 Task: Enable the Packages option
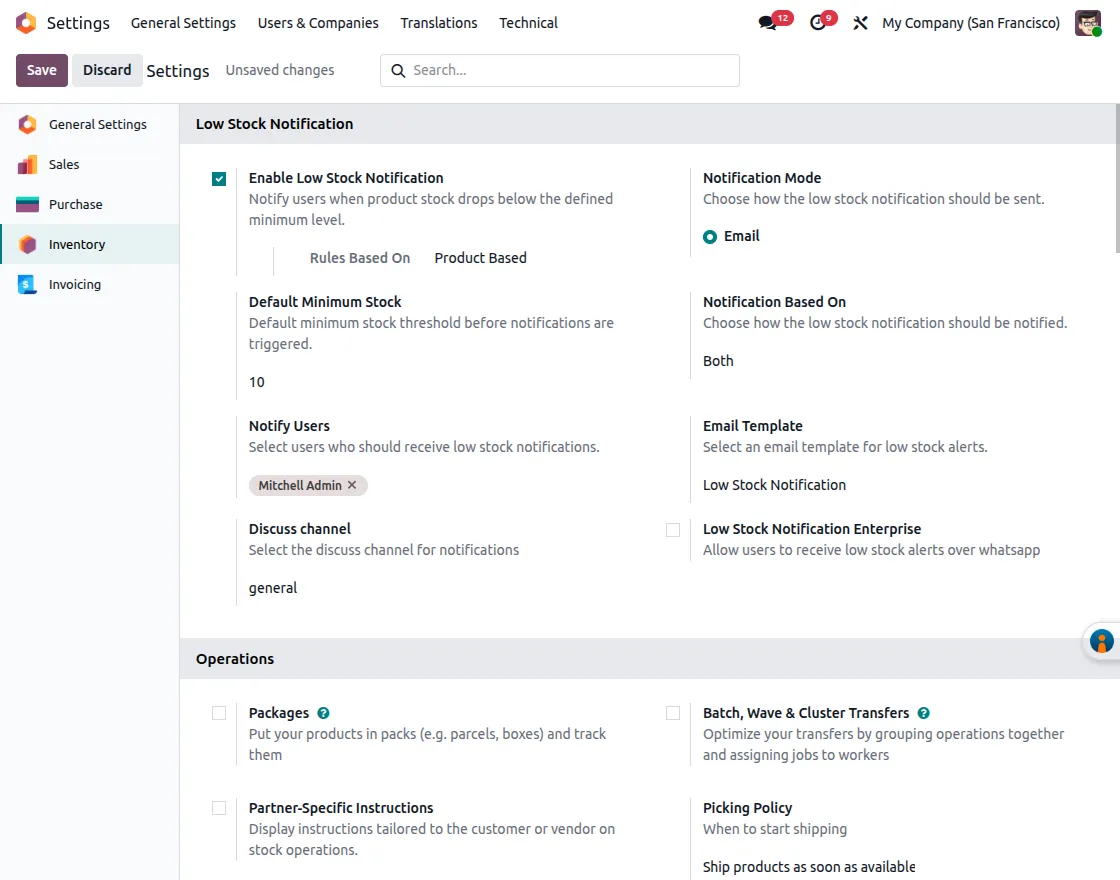(219, 713)
